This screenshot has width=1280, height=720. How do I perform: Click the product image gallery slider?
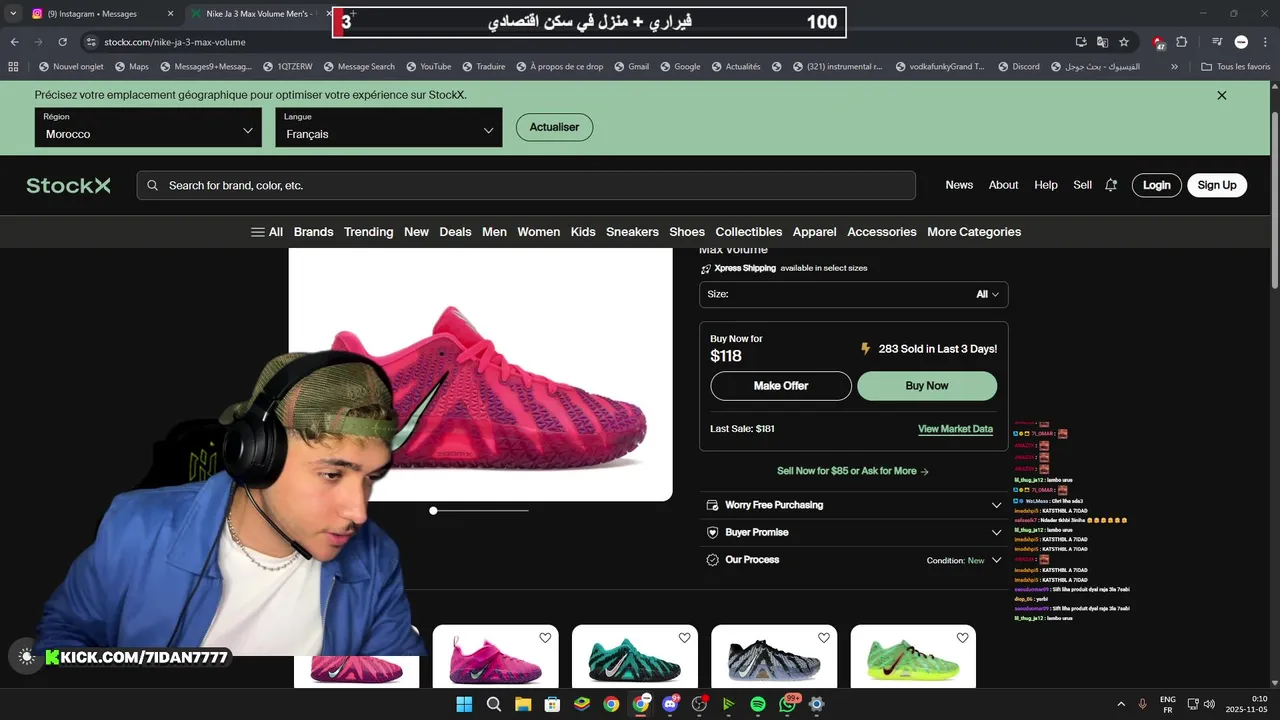click(x=479, y=510)
